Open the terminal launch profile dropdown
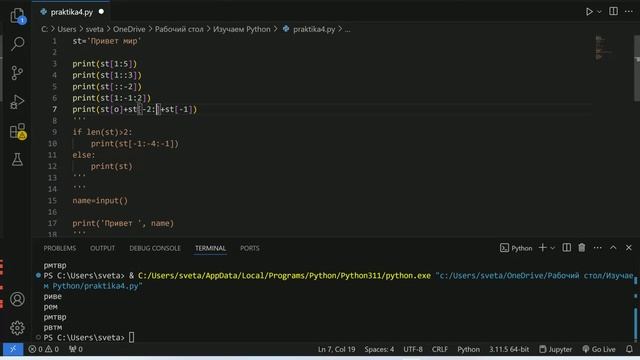 coord(552,248)
